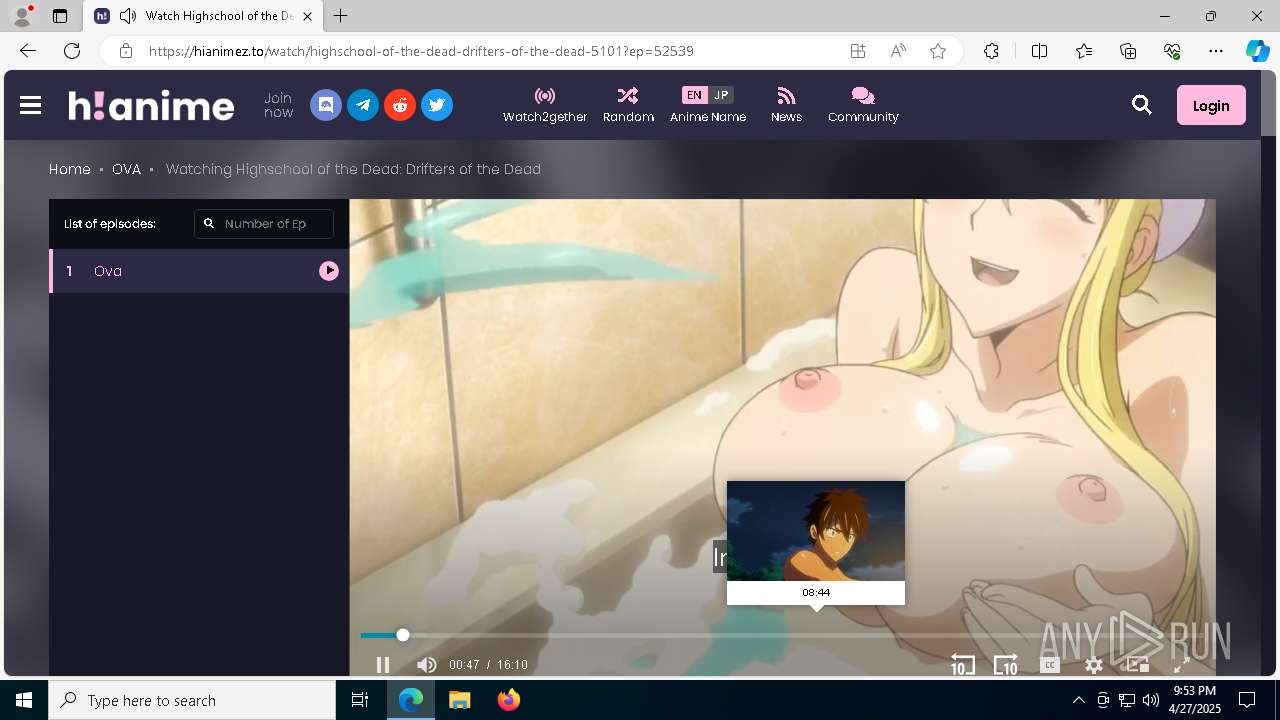Viewport: 1280px width, 720px height.
Task: Select episode 1 Ova in the list
Action: [x=199, y=271]
